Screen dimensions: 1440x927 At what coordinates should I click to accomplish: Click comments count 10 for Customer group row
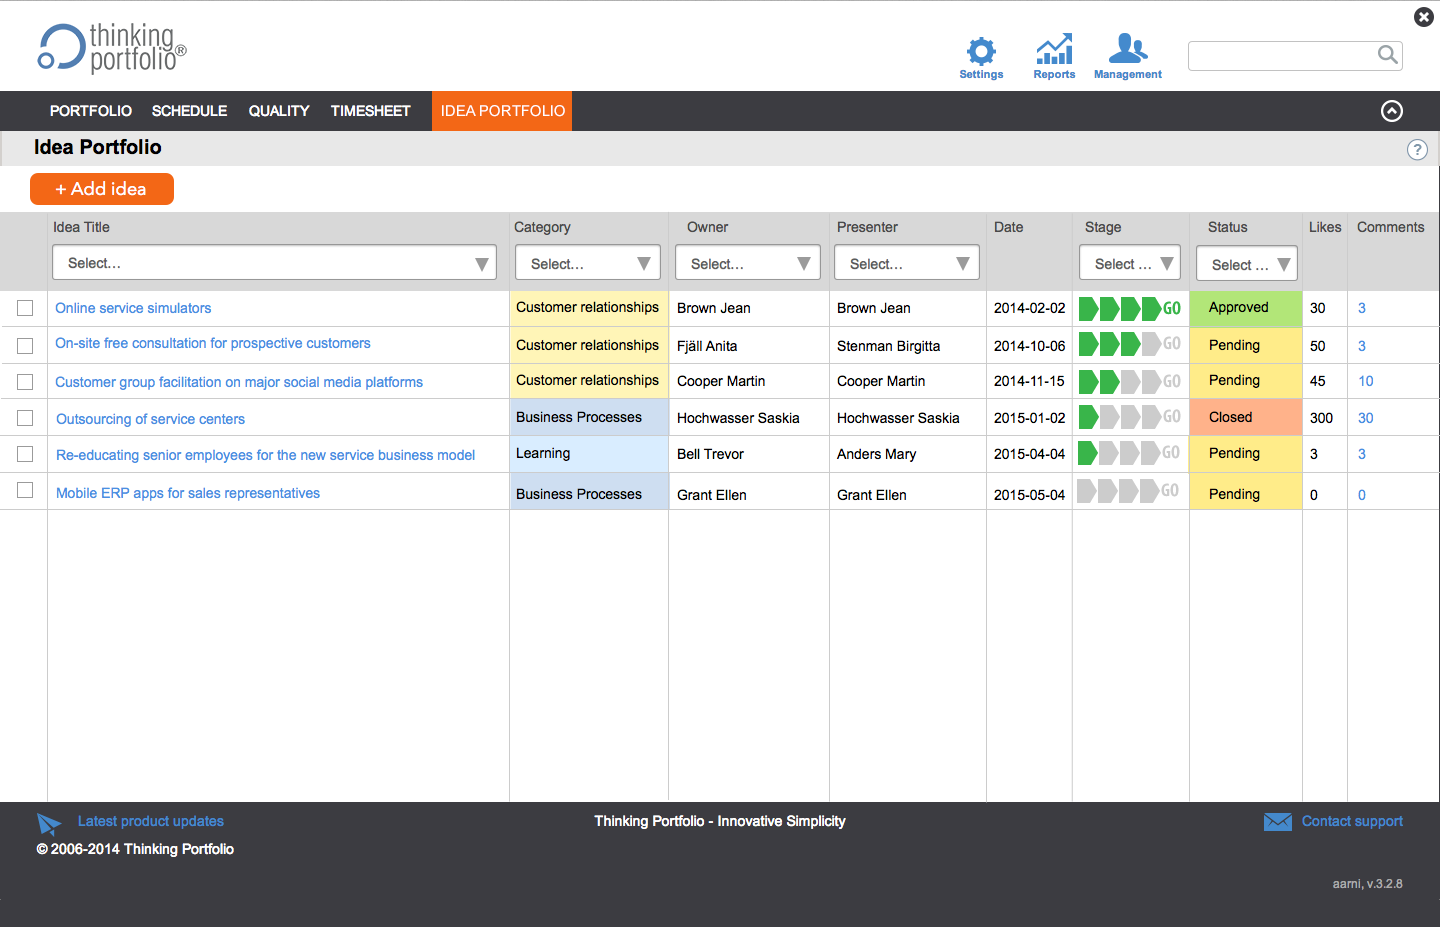tap(1366, 381)
